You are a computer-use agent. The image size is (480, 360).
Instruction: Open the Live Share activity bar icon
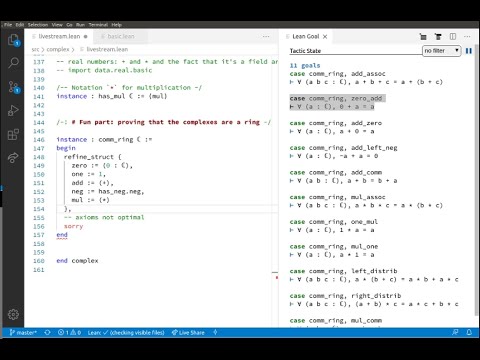click(13, 158)
